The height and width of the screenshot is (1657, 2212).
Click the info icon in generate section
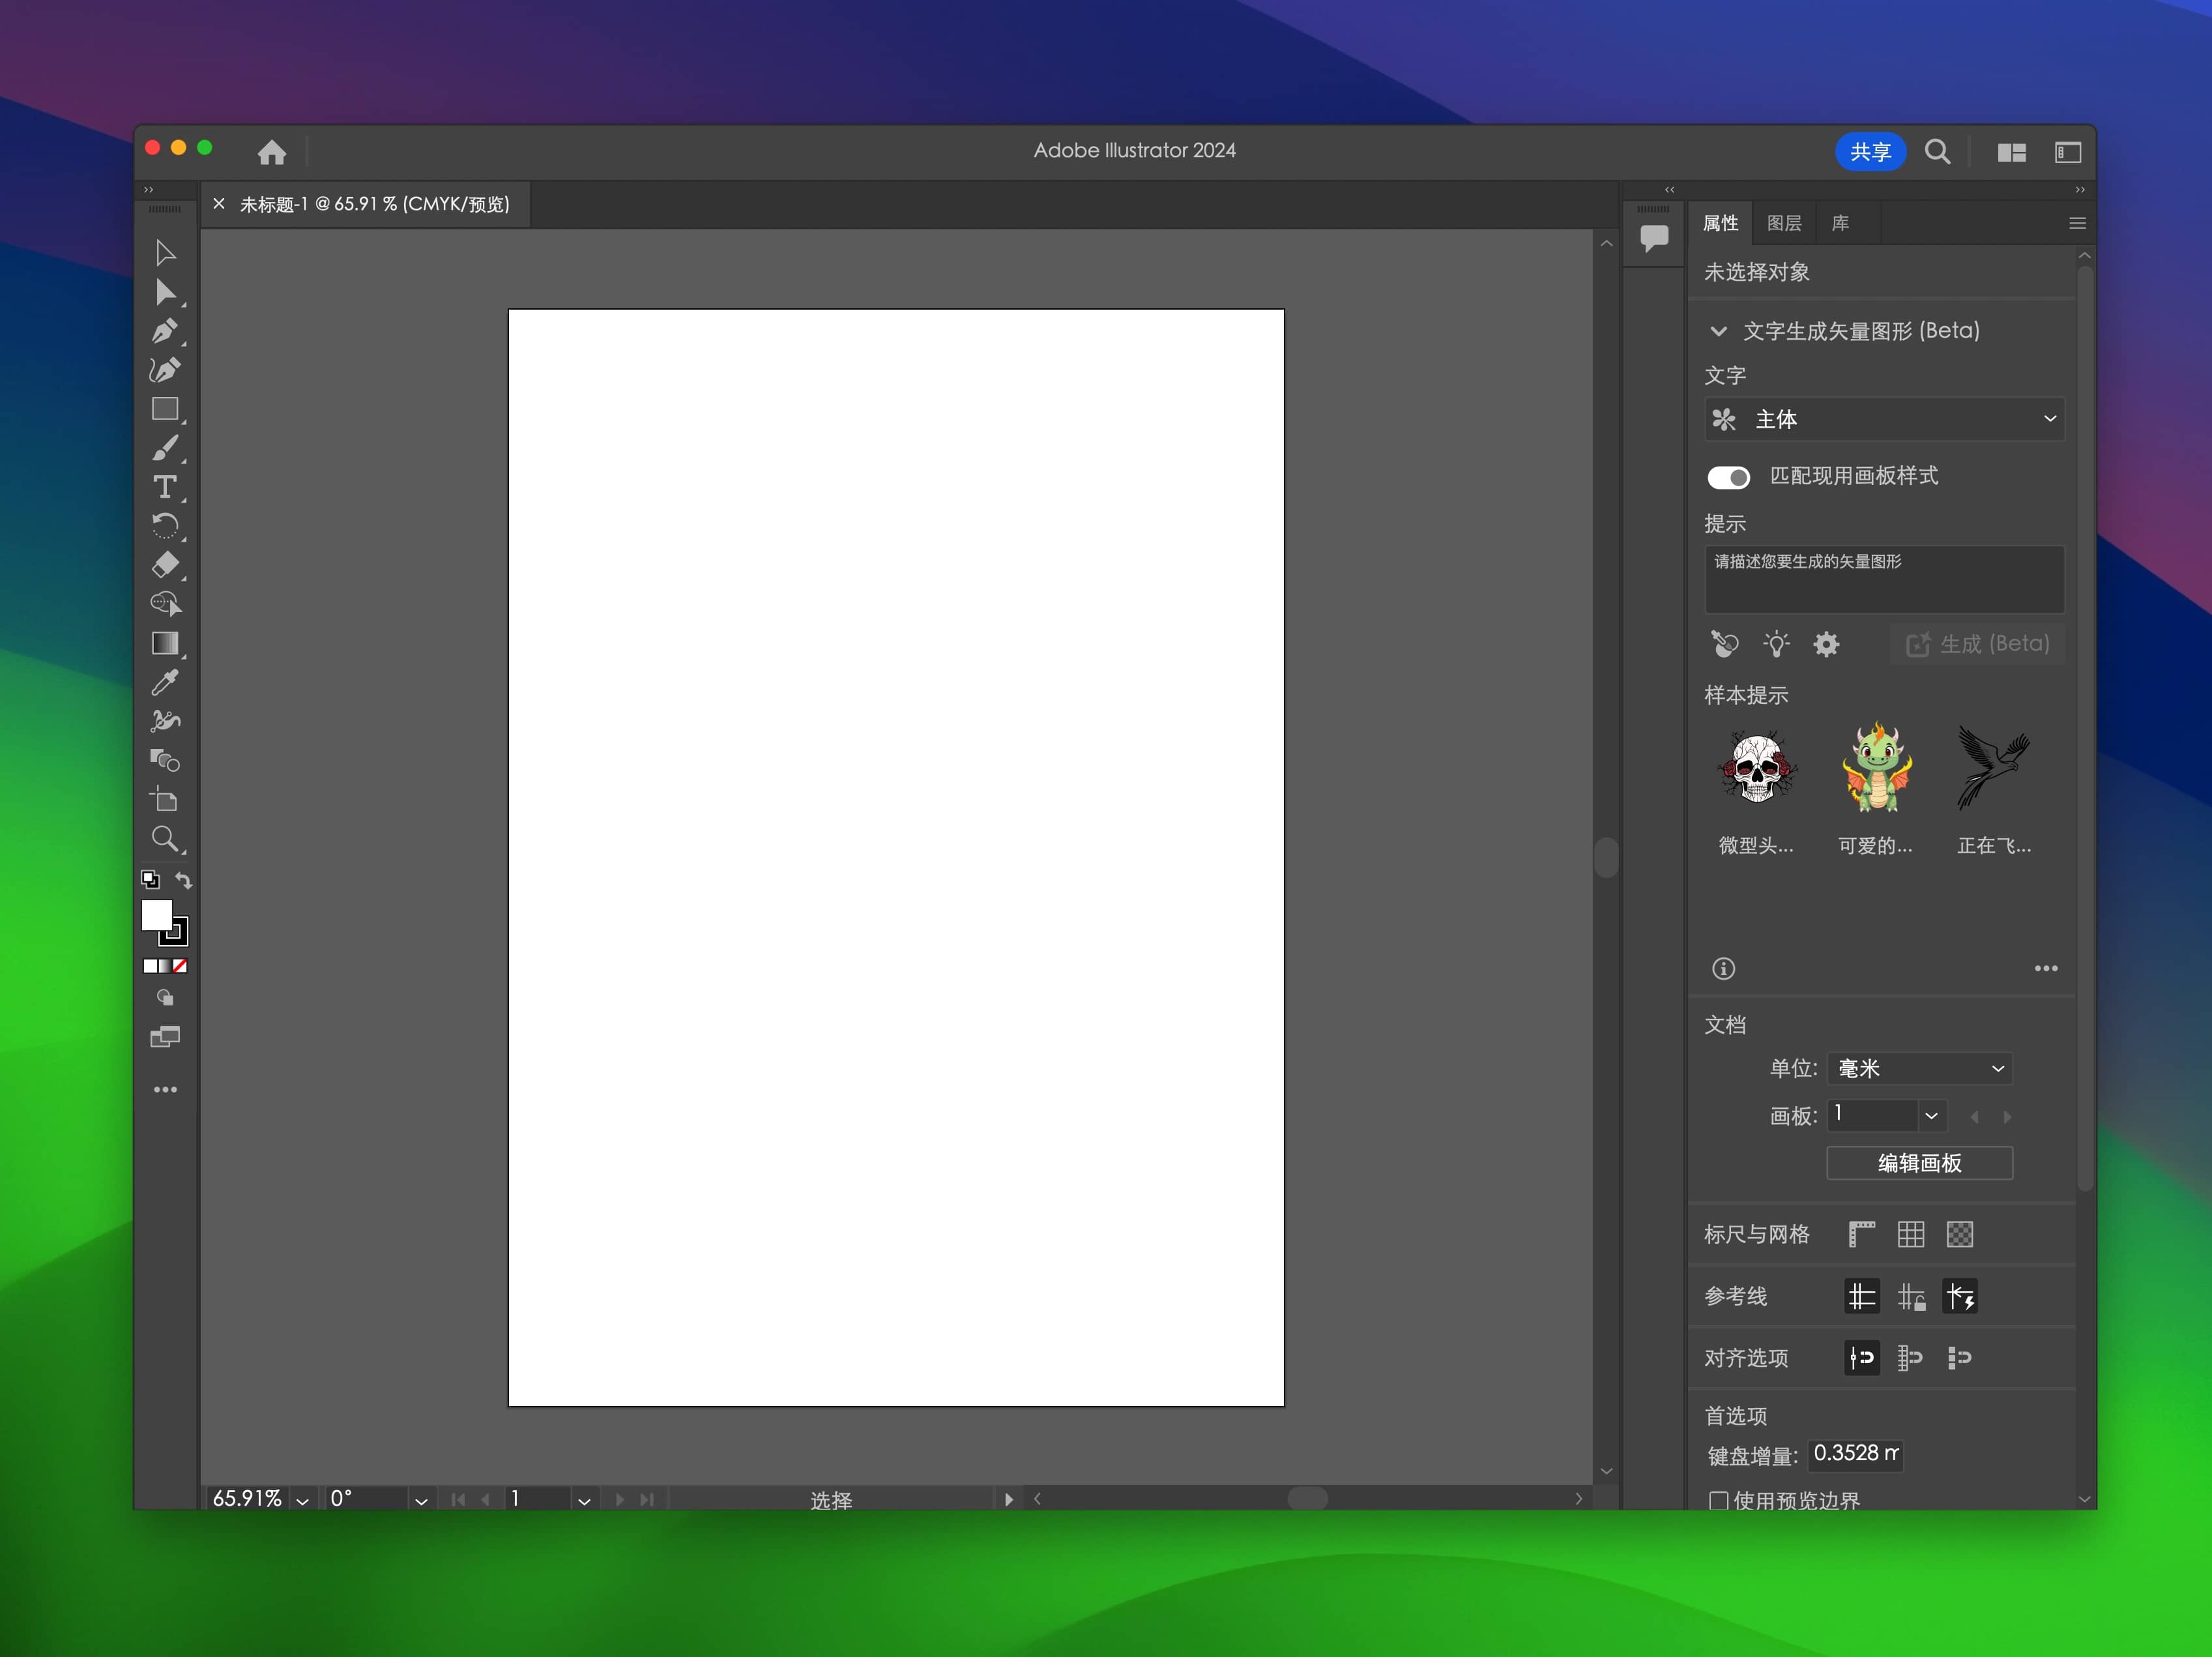pyautogui.click(x=1723, y=968)
